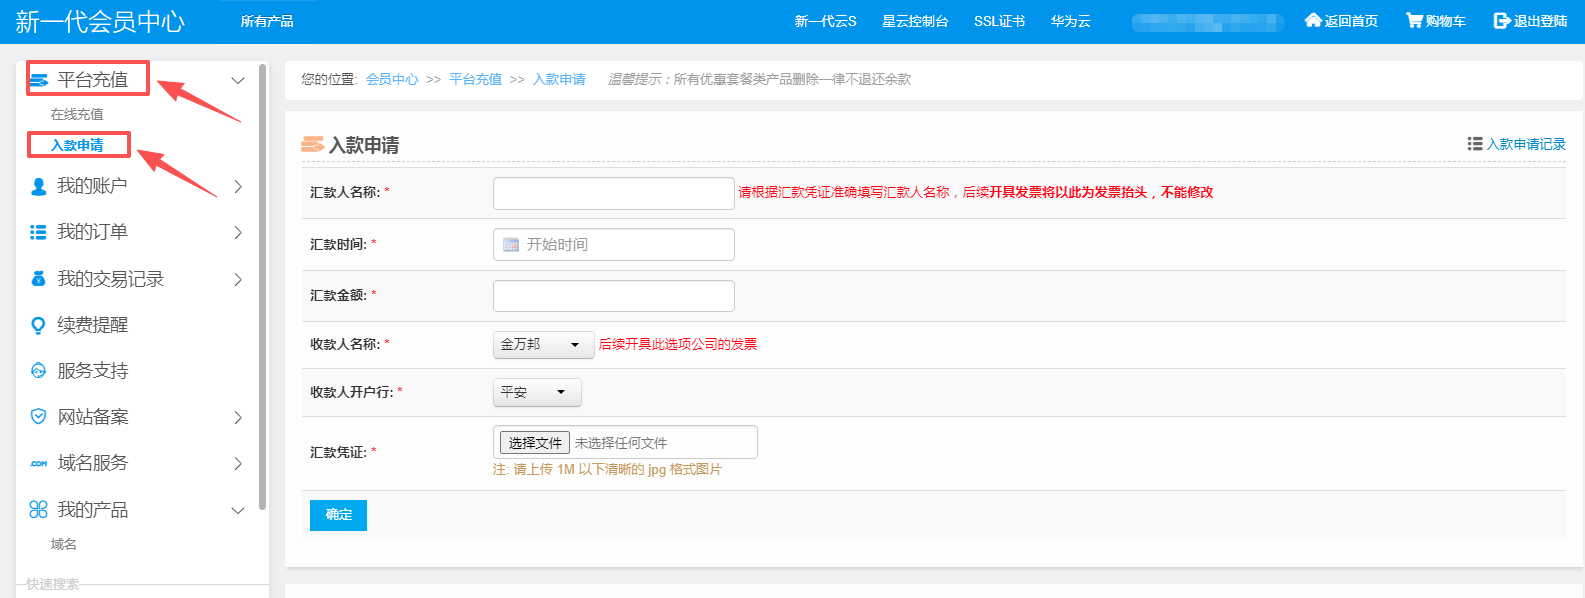Click the 我的账户 user icon
This screenshot has width=1585, height=598.
tap(39, 186)
